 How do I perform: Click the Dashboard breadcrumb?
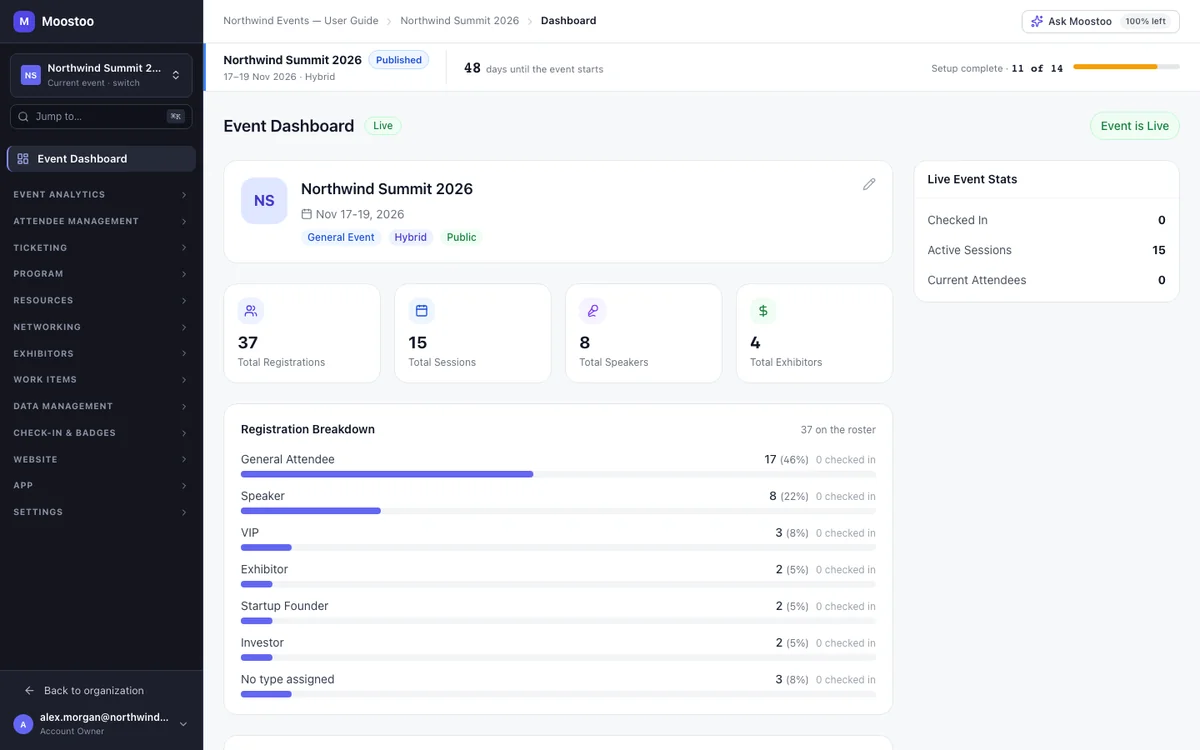tap(568, 21)
